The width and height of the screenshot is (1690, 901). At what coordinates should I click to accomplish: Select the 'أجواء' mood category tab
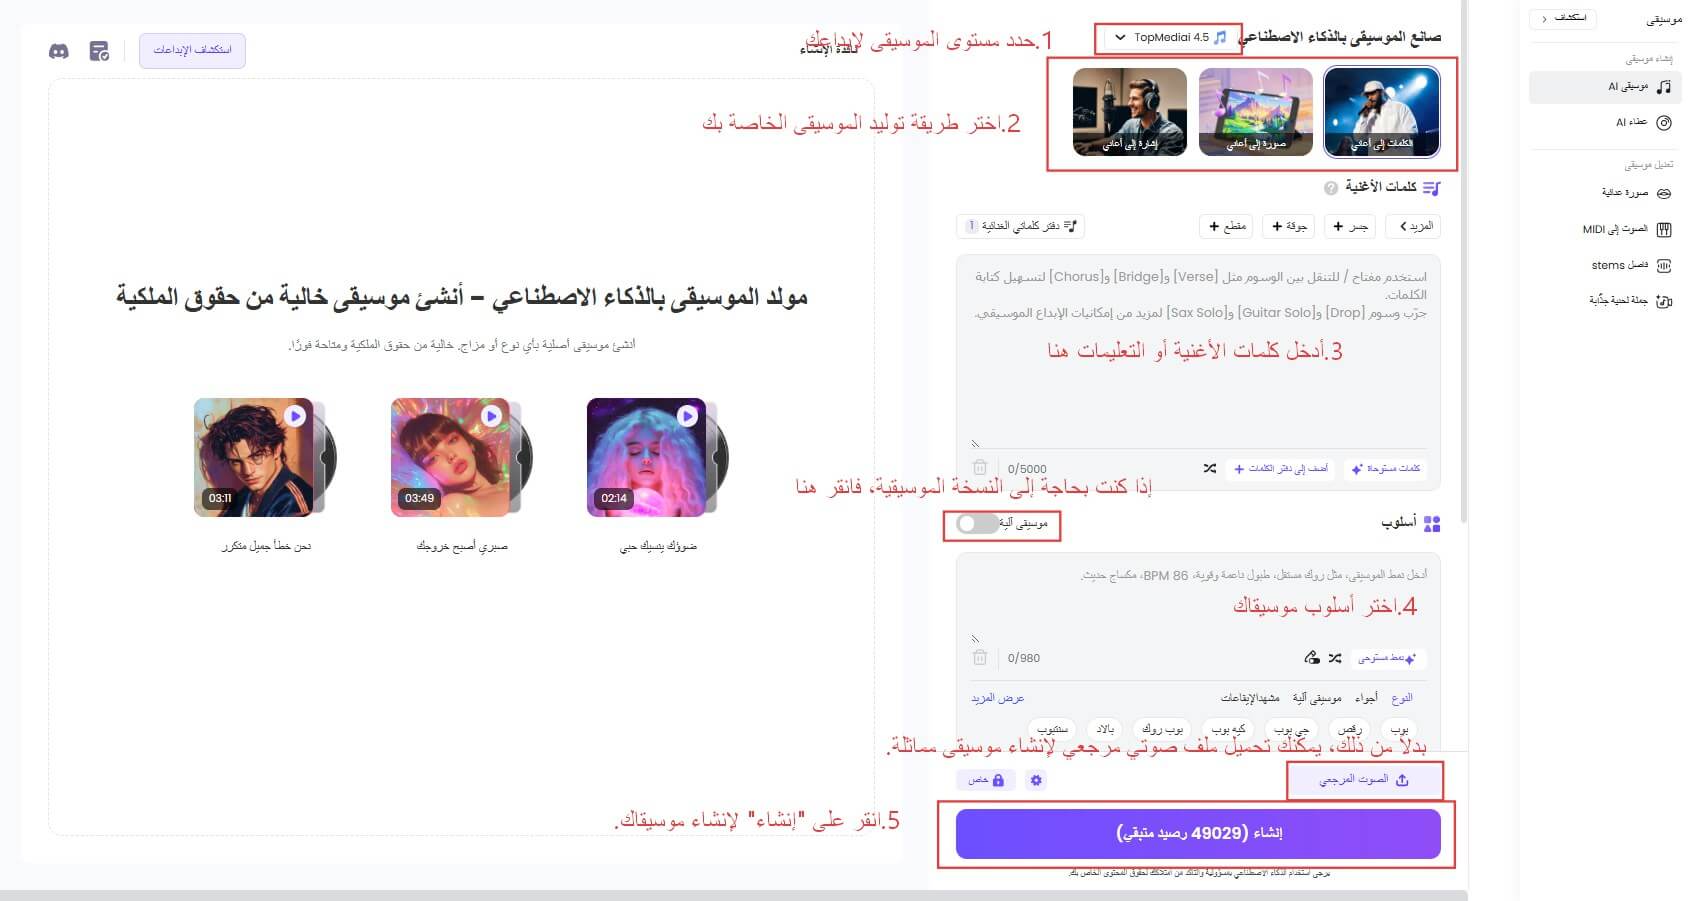(x=1366, y=698)
